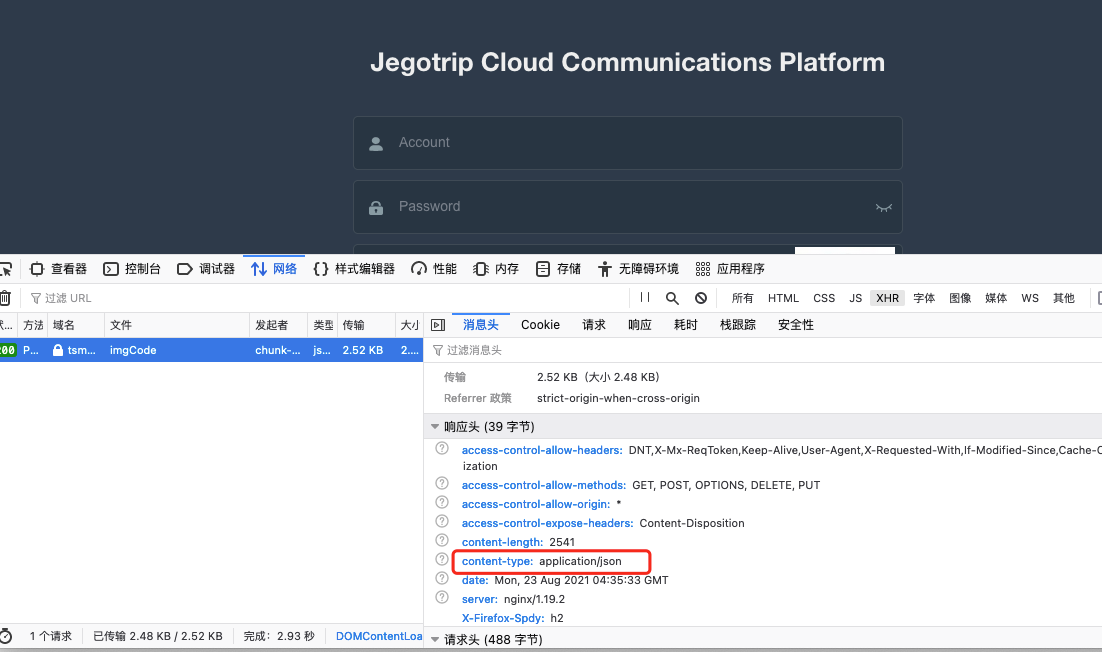The image size is (1102, 652).
Task: Sort by 类型 type column header
Action: [x=323, y=325]
